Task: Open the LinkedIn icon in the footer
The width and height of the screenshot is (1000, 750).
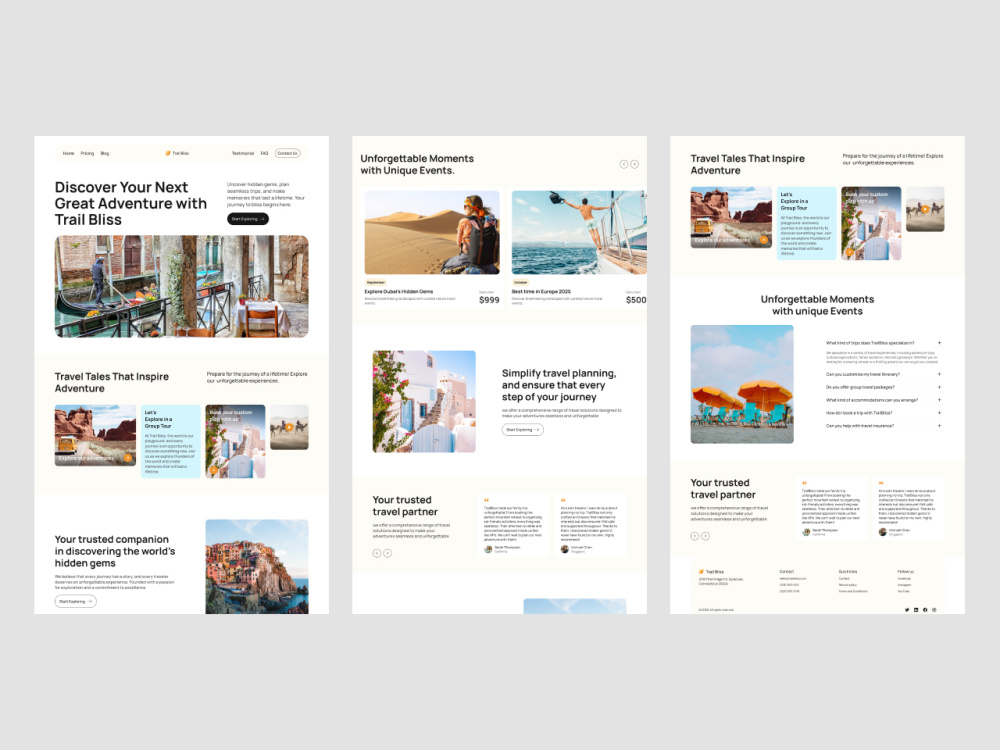Action: (x=916, y=610)
